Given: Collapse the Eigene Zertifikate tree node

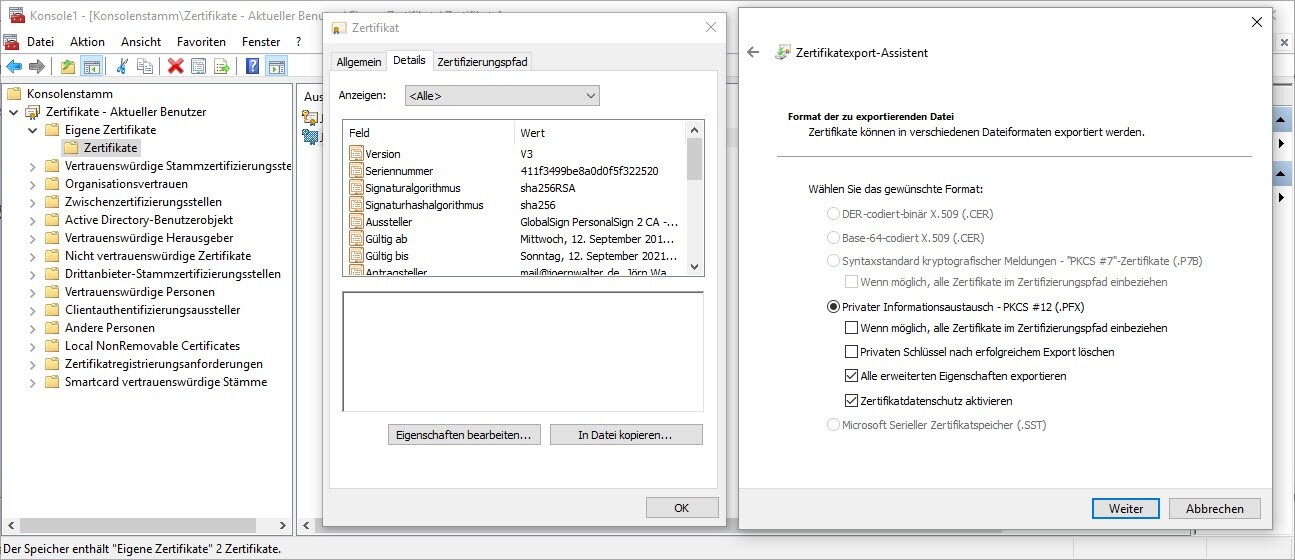Looking at the screenshot, I should coord(31,130).
